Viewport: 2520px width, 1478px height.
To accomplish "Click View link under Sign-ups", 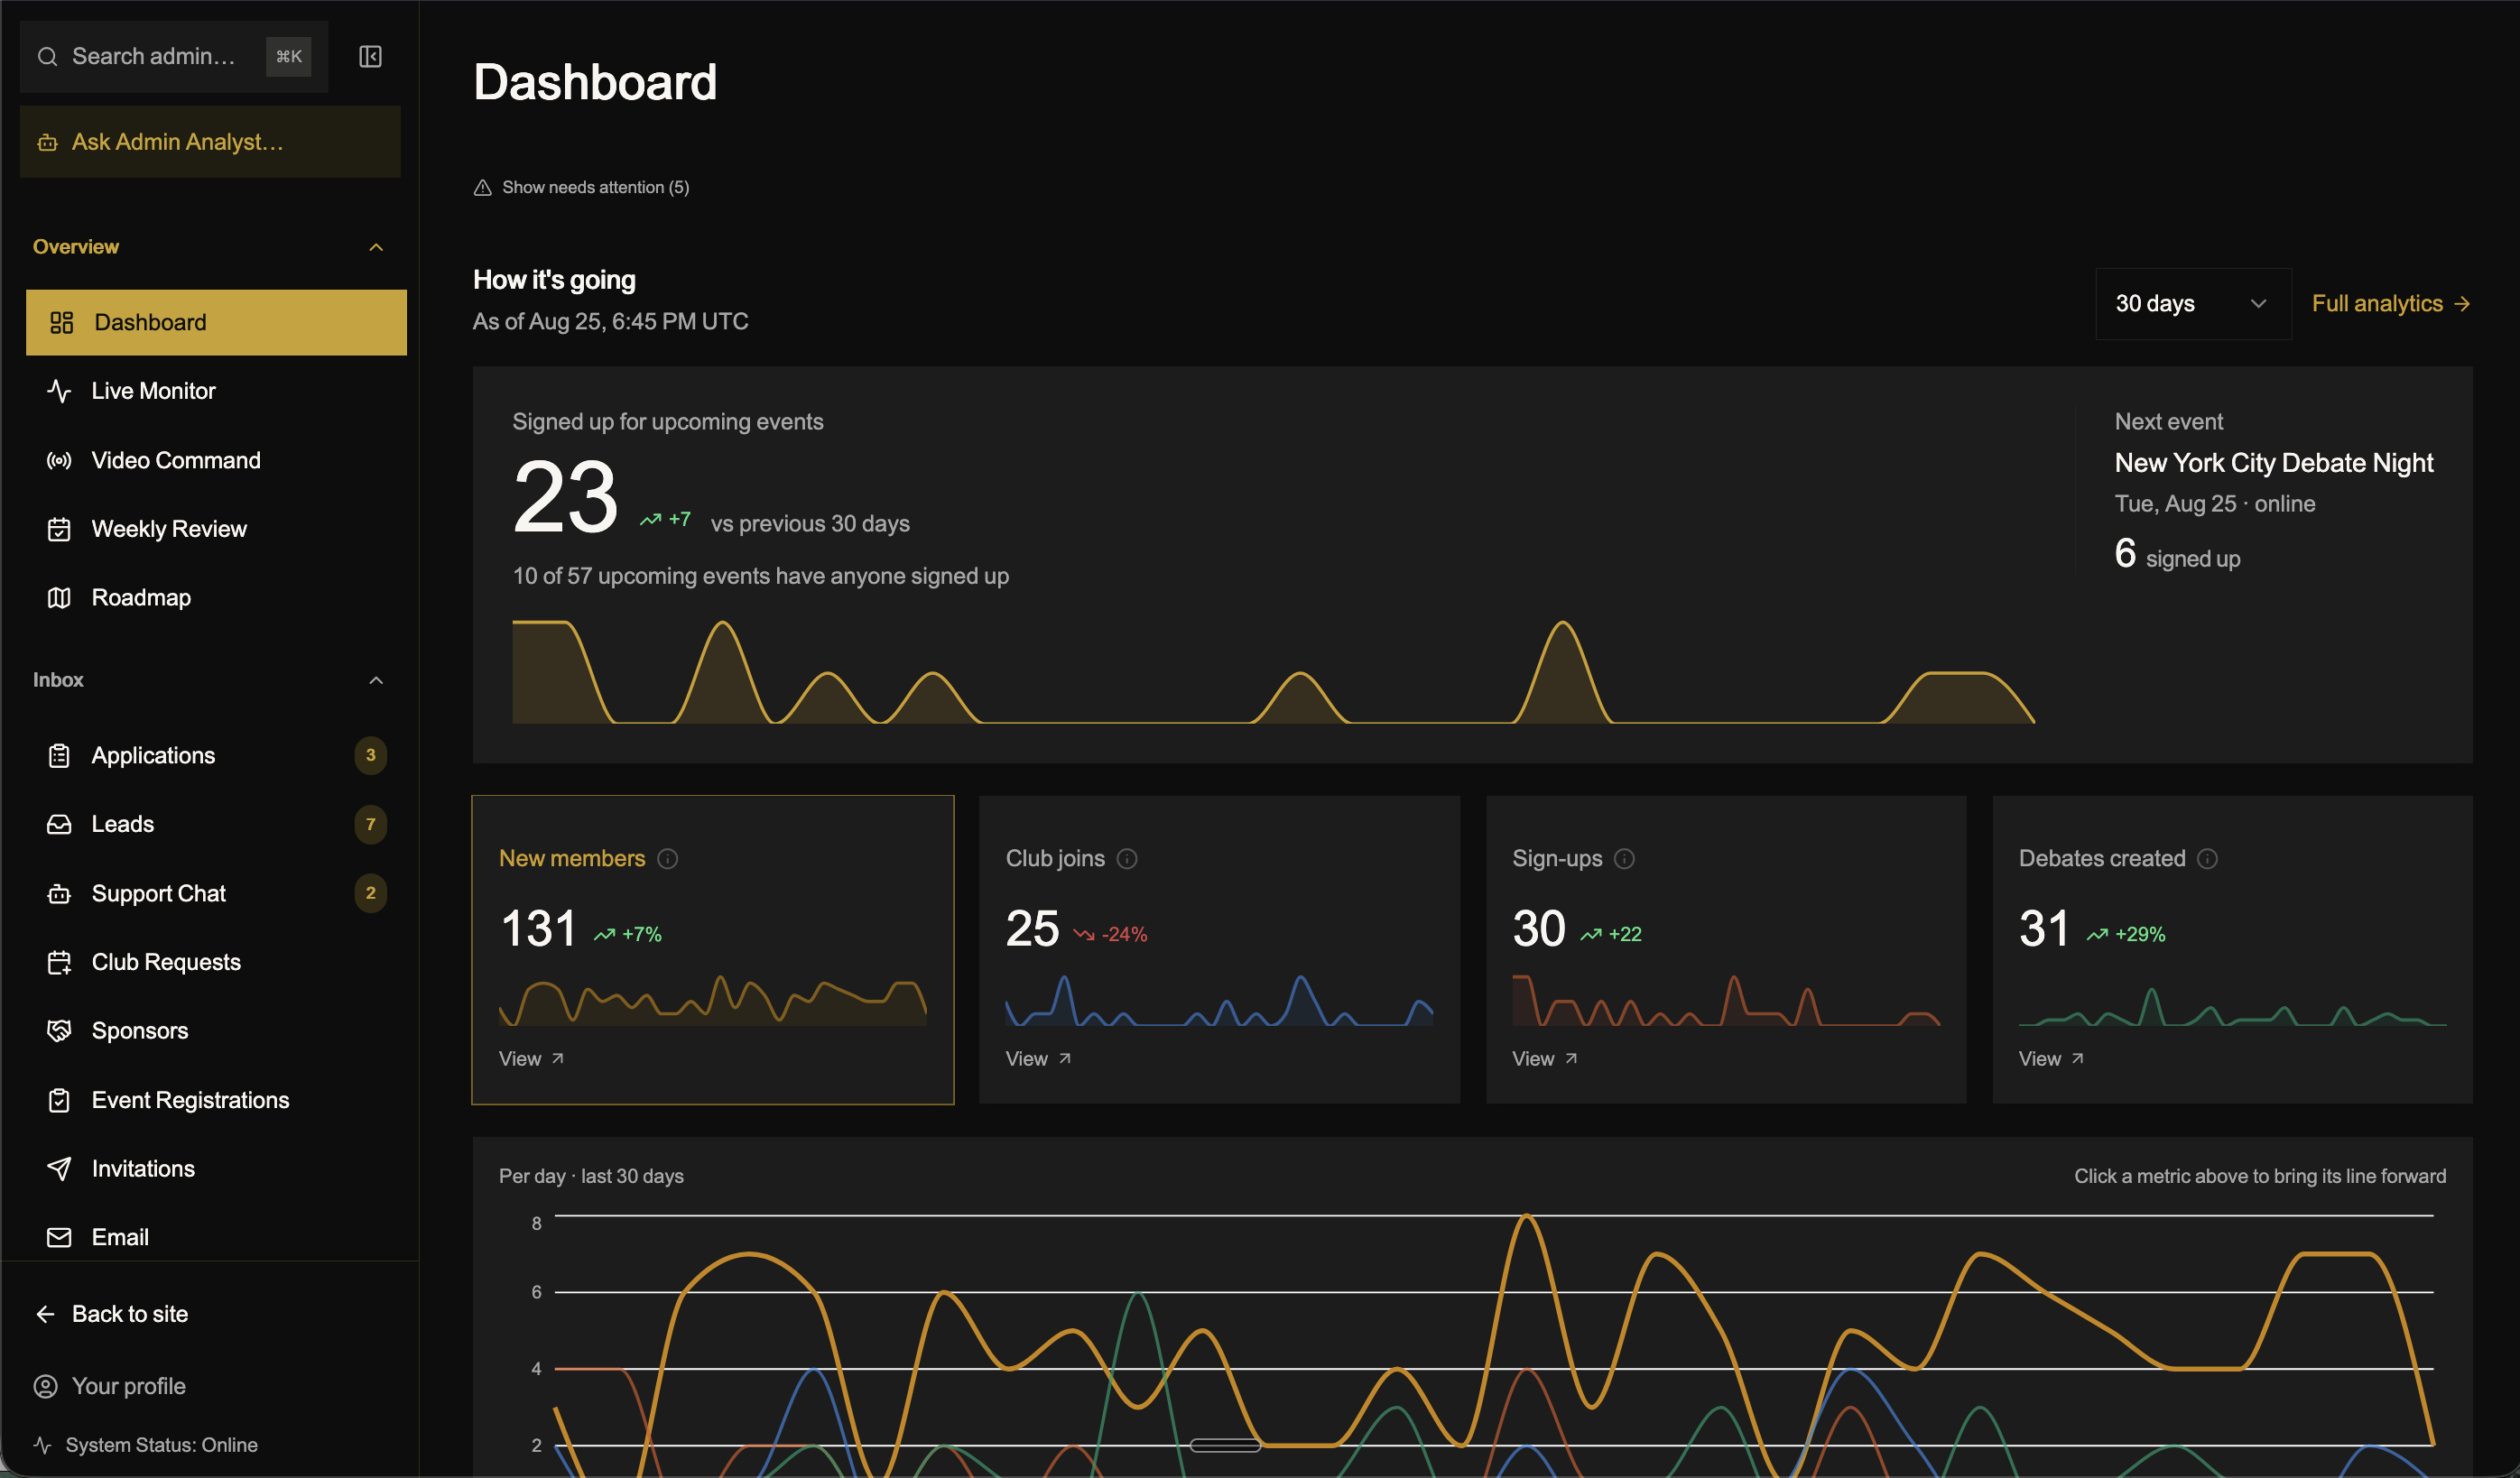I will [x=1545, y=1059].
